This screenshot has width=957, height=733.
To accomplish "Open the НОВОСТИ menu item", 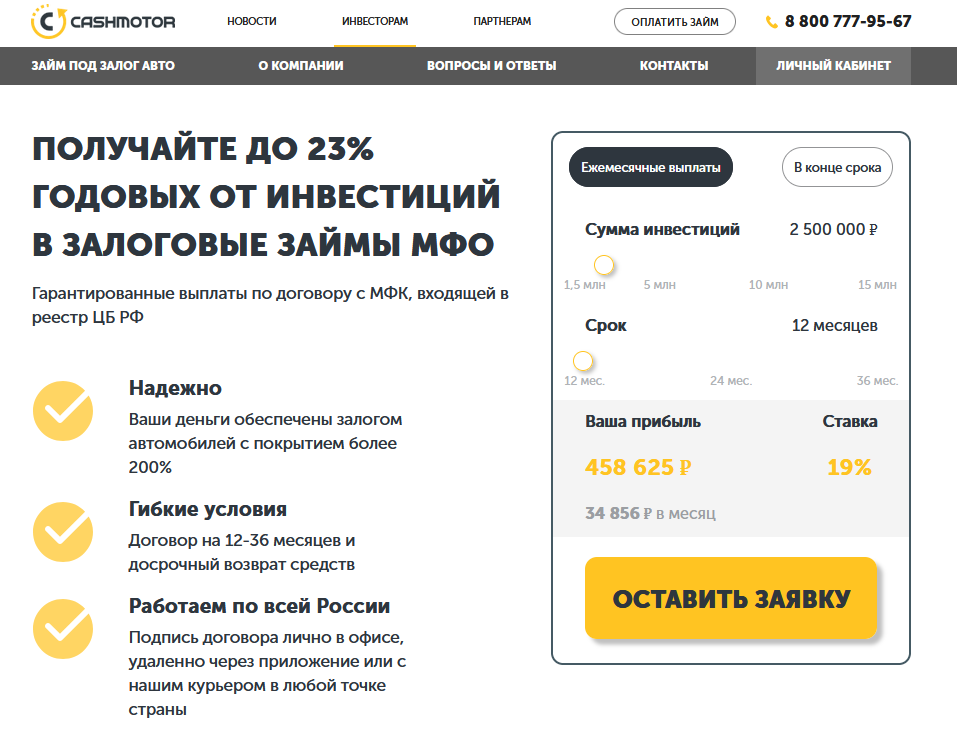I will (x=253, y=21).
